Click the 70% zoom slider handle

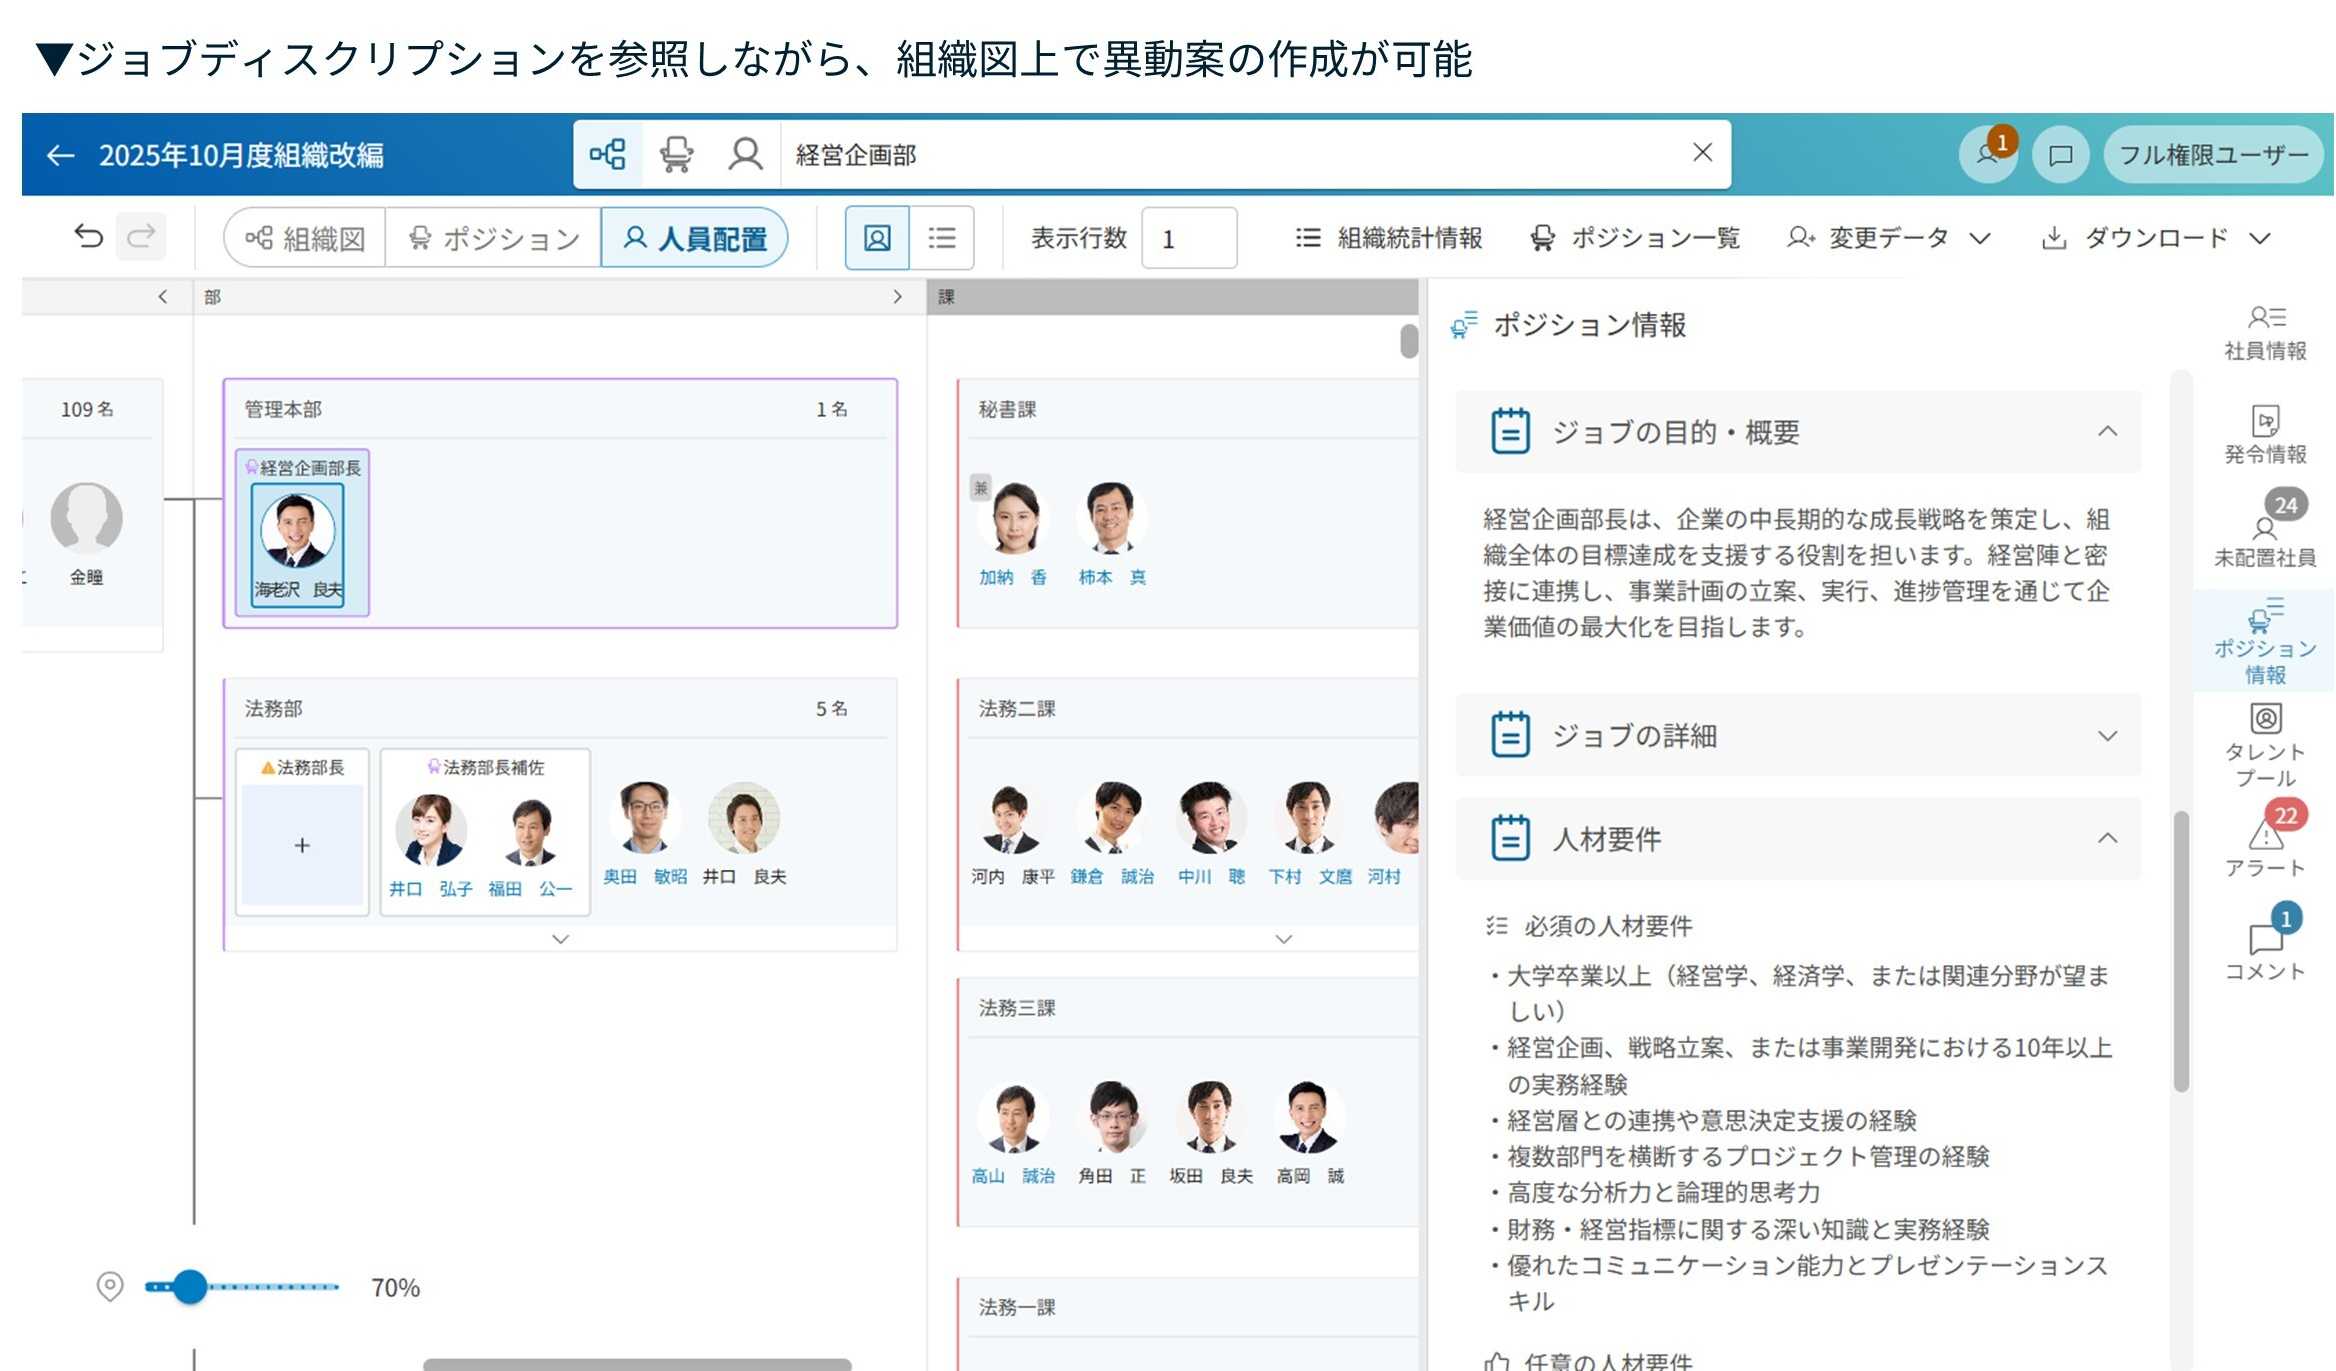[190, 1287]
